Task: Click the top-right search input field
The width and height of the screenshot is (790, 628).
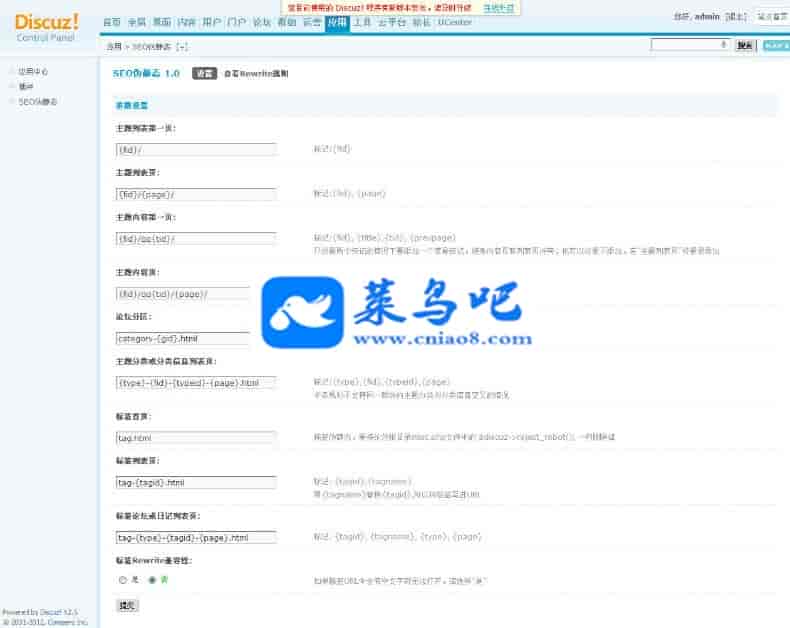Action: point(689,45)
